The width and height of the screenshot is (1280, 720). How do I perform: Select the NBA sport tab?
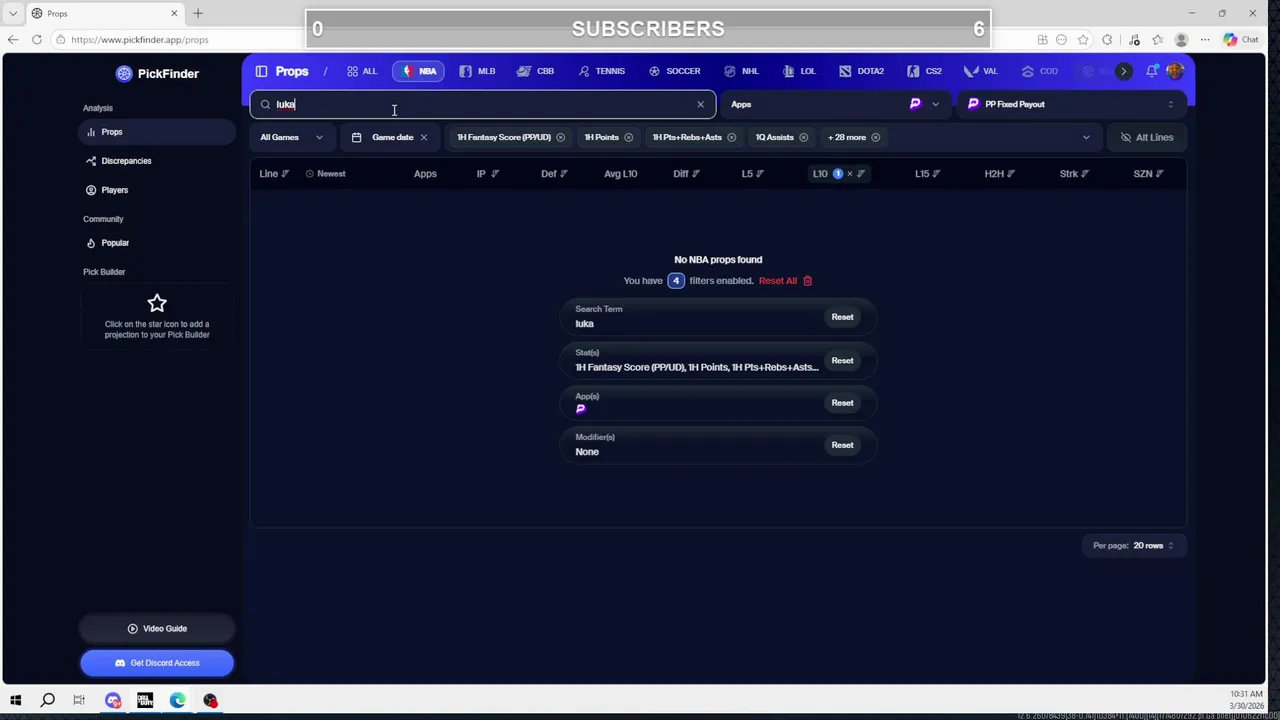419,71
